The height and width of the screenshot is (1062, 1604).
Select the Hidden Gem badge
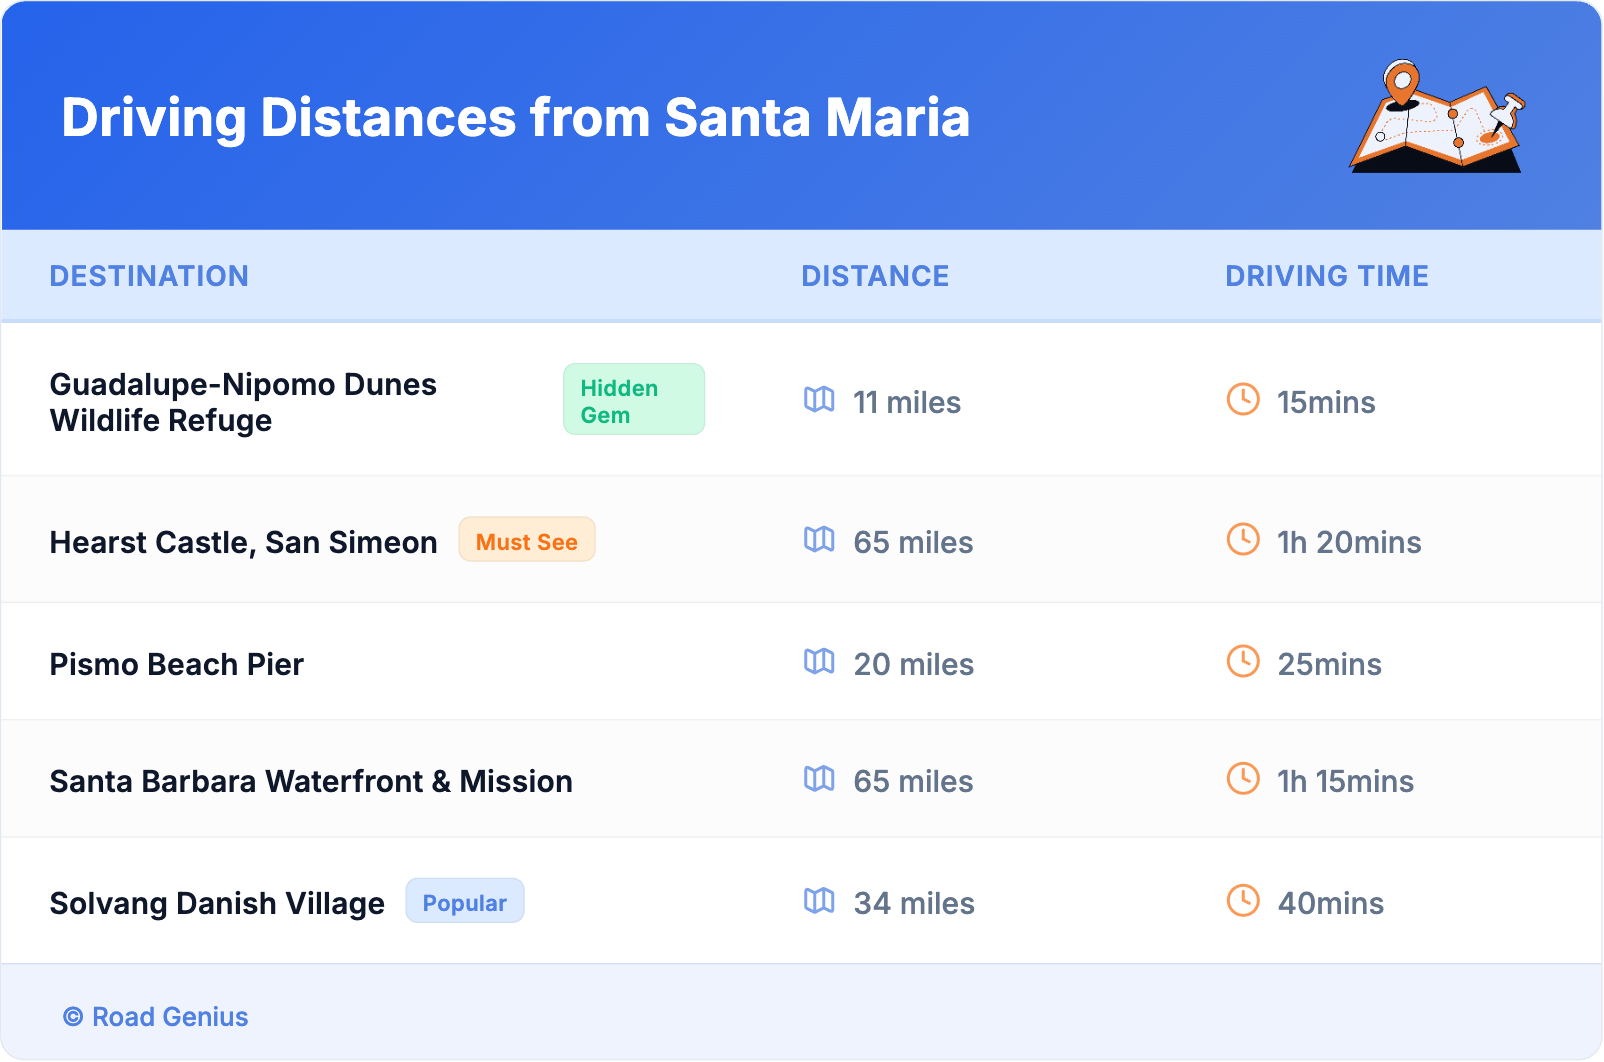click(633, 400)
